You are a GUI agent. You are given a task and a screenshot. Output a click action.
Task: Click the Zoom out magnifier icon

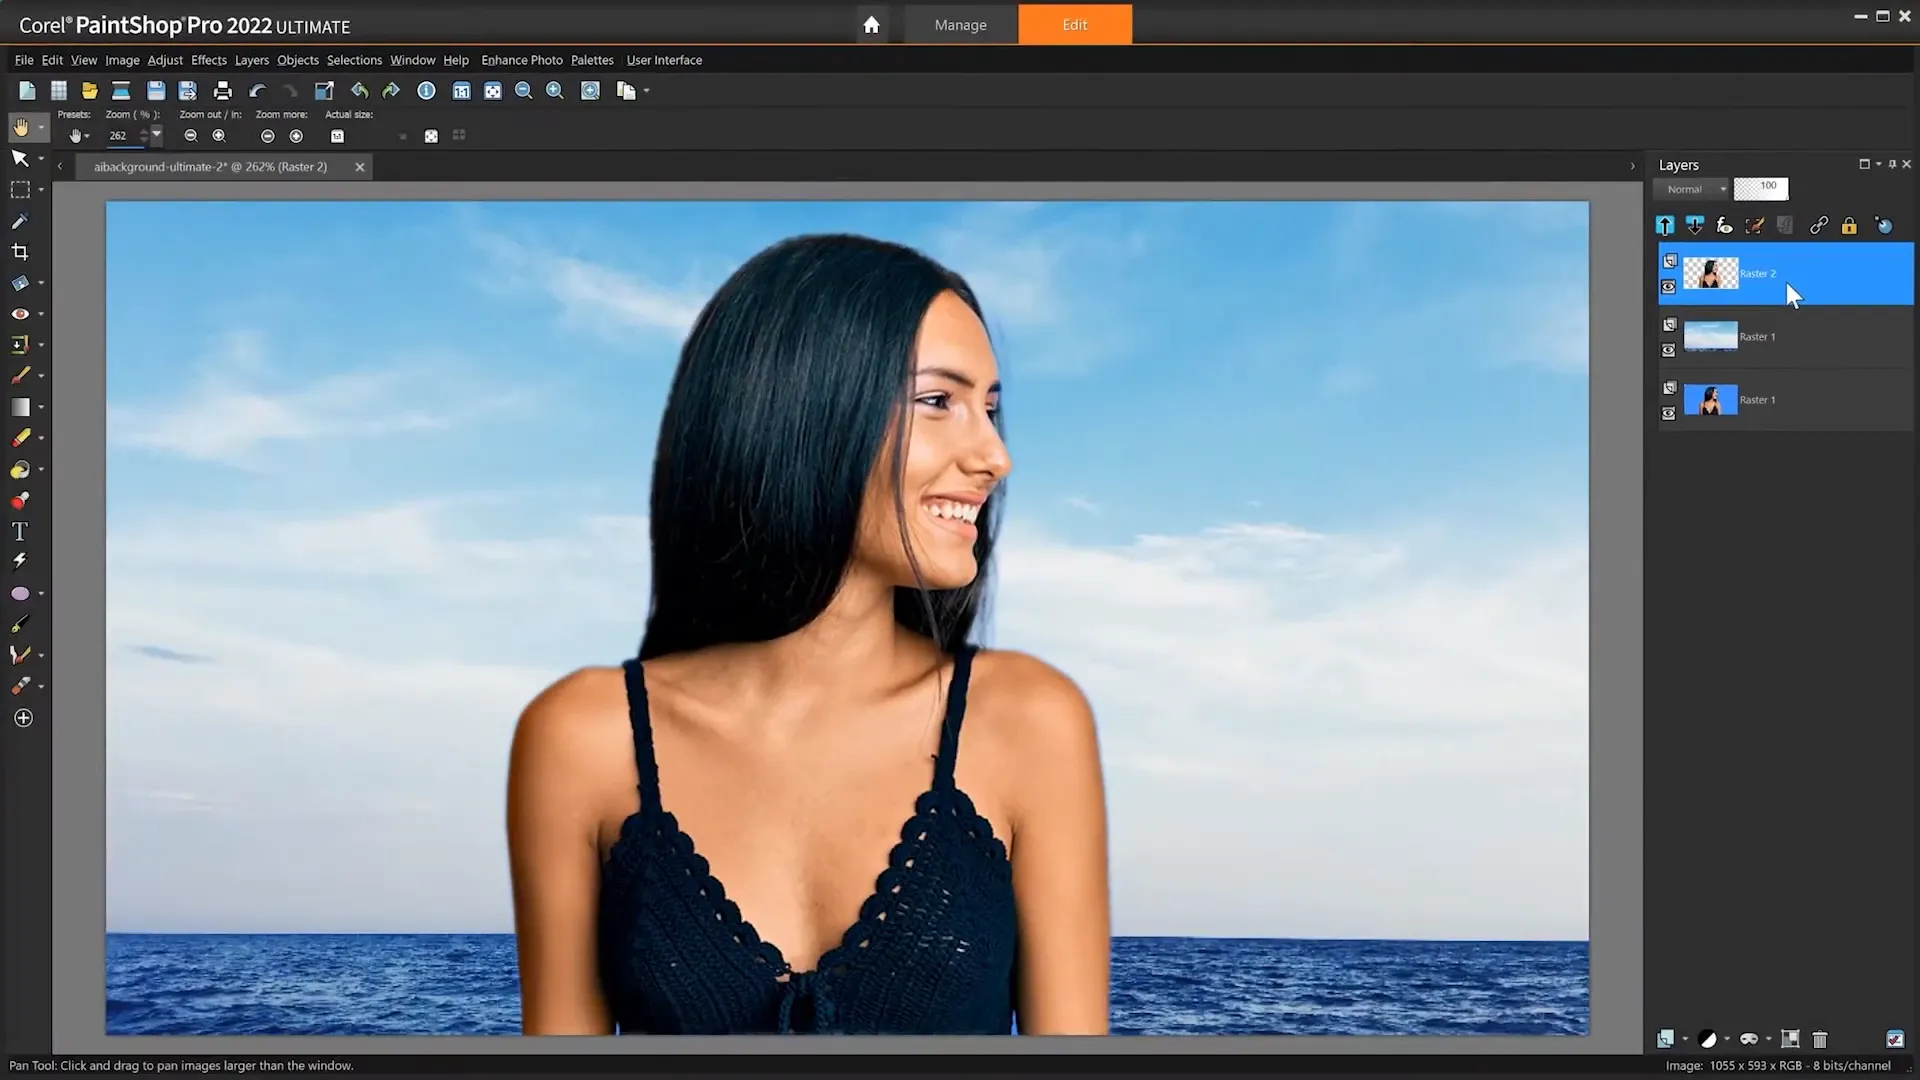tap(523, 90)
